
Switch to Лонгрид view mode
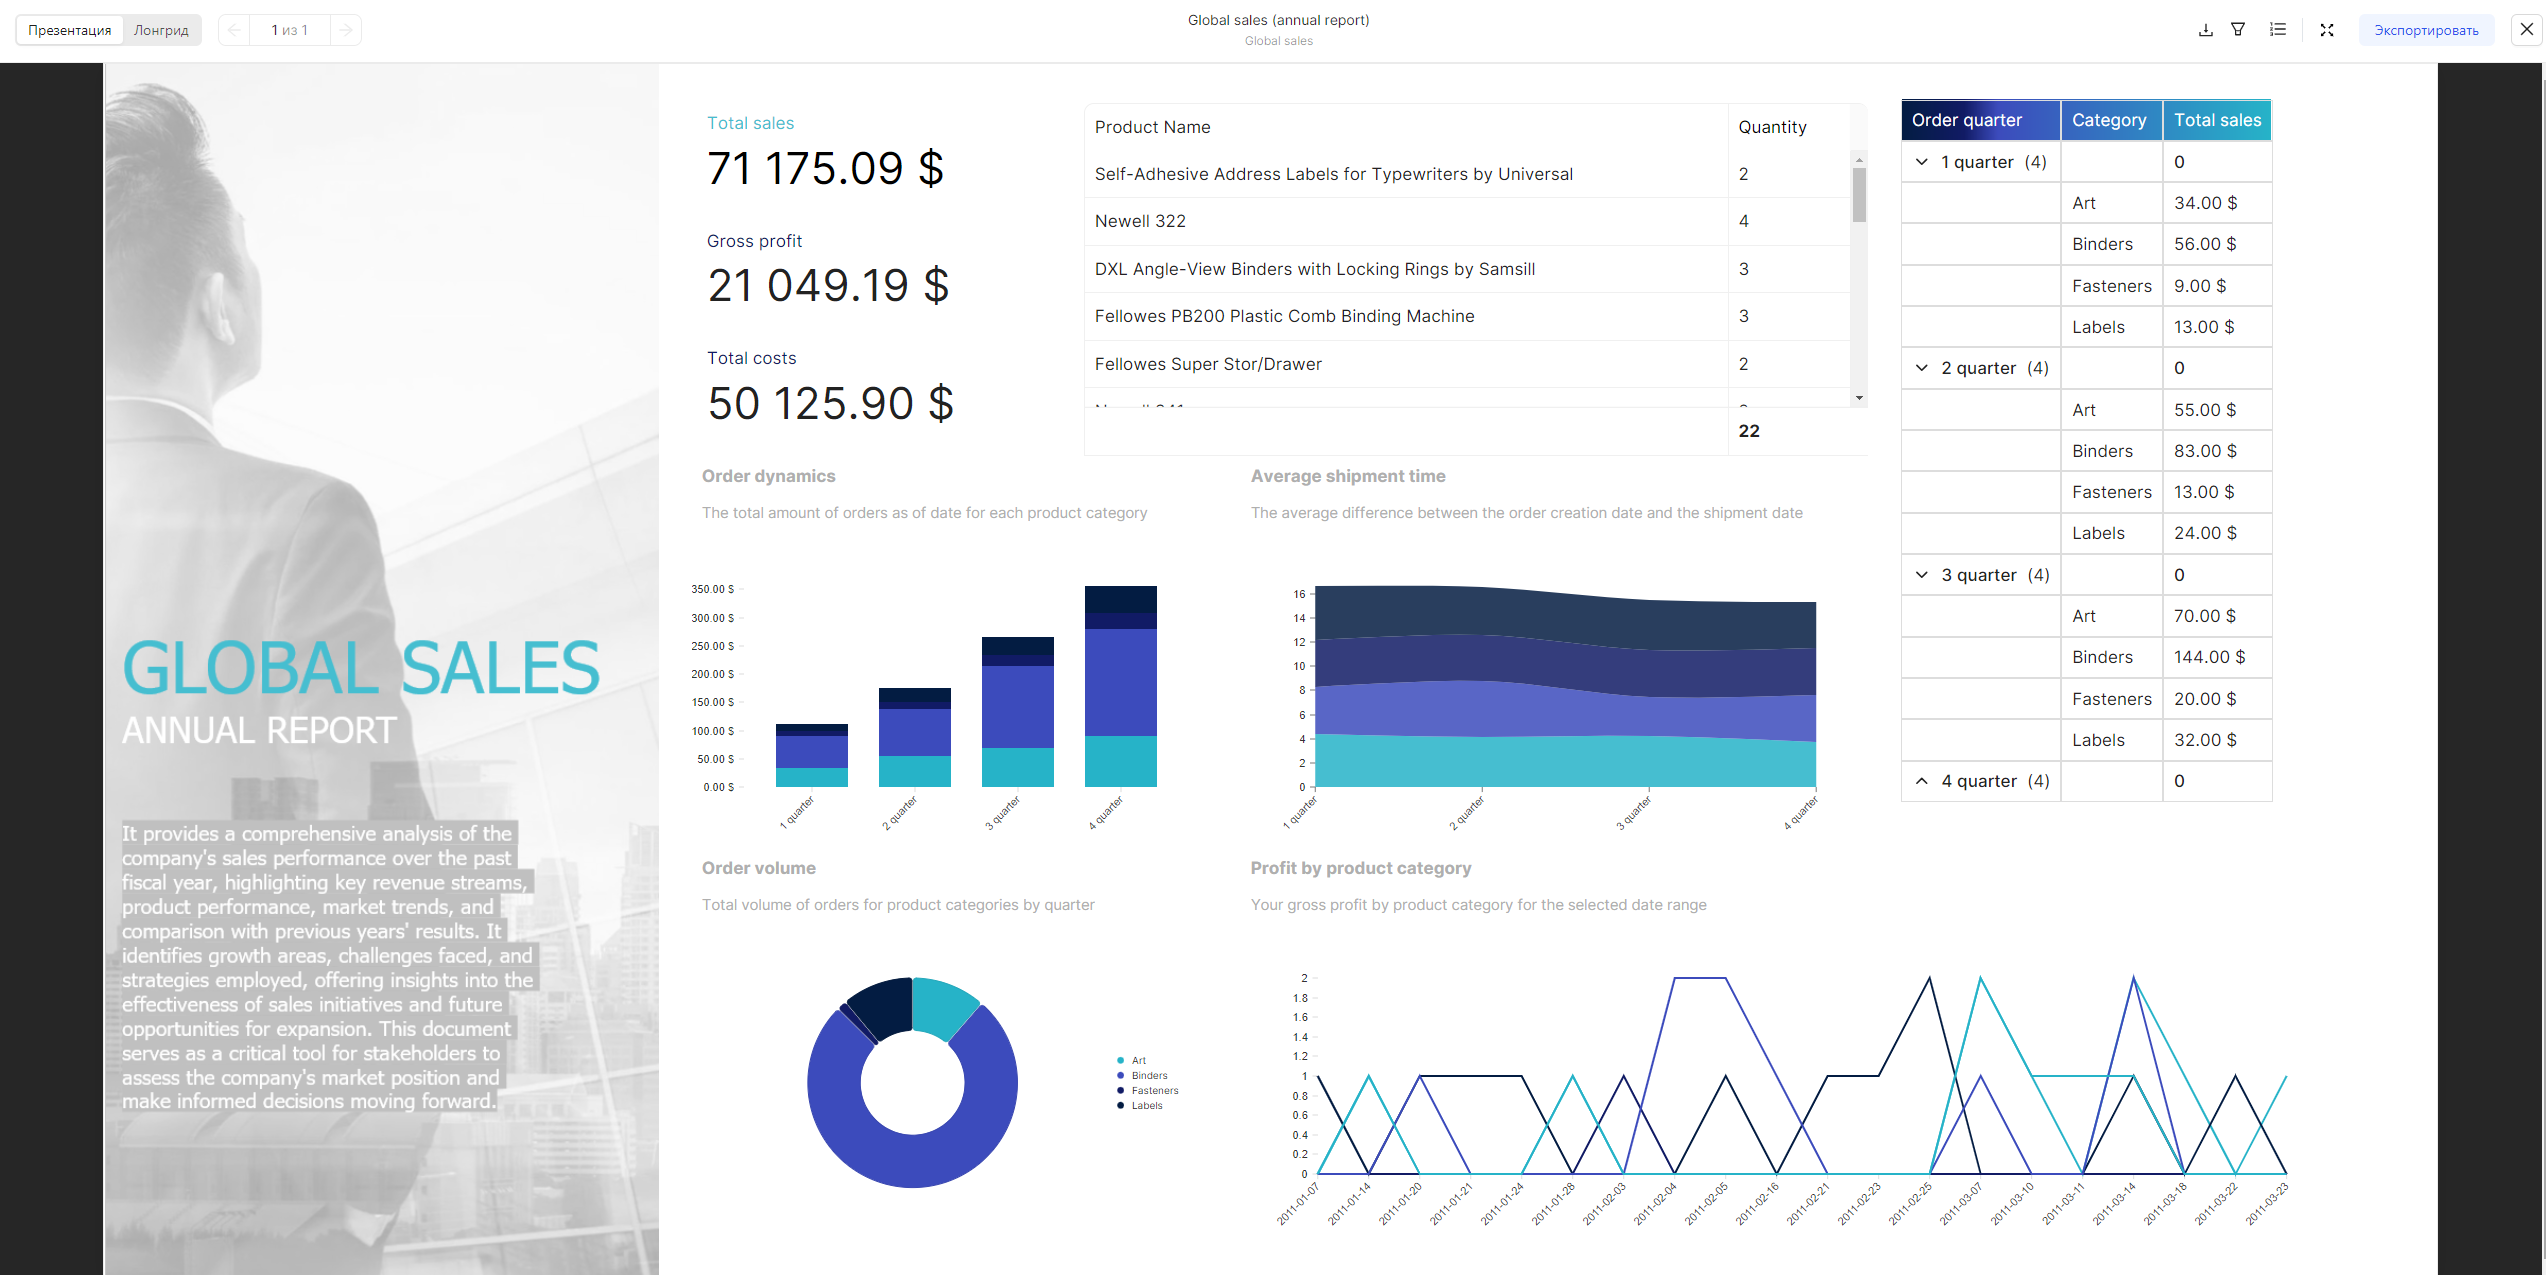point(161,30)
